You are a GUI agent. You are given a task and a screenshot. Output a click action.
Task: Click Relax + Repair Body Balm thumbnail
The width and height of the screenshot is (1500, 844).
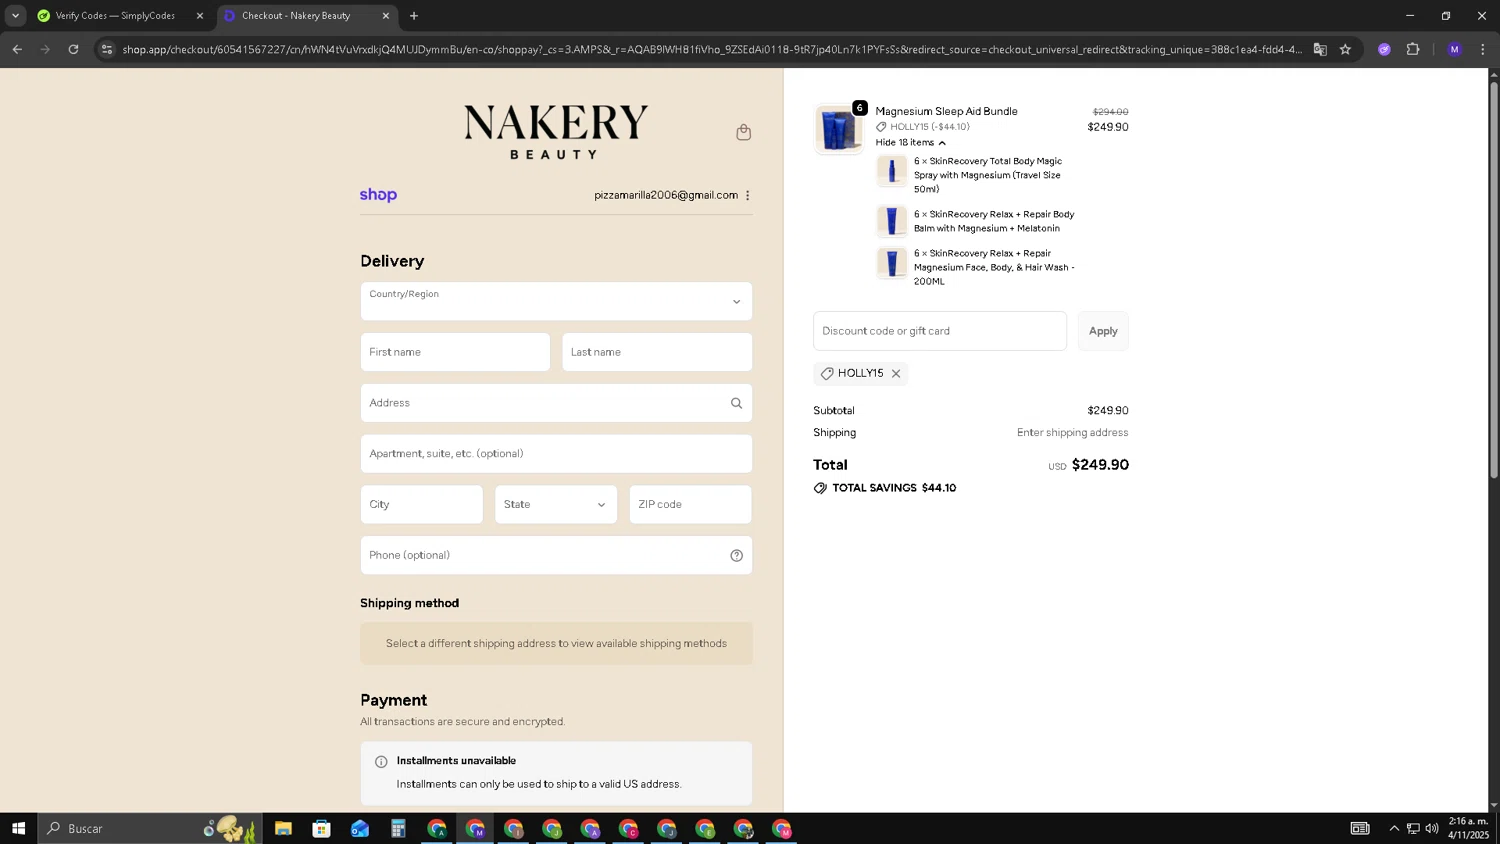(x=892, y=221)
